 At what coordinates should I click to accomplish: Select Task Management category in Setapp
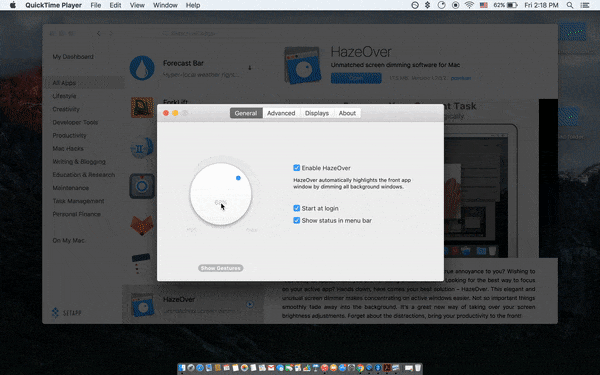pos(78,201)
